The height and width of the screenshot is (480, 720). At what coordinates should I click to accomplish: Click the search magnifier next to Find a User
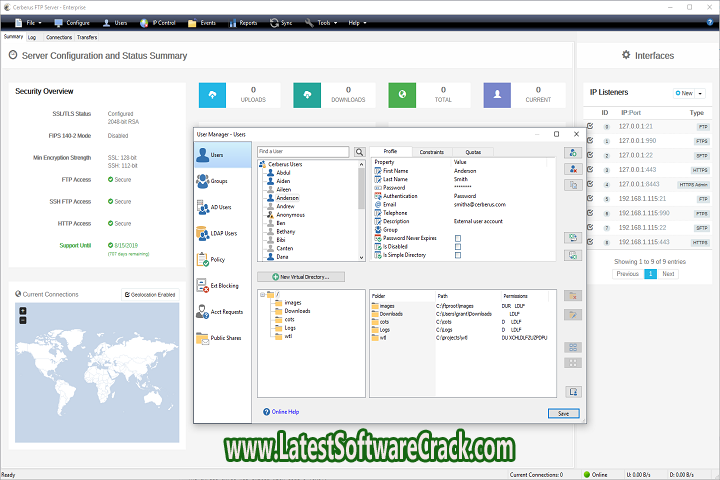(359, 152)
